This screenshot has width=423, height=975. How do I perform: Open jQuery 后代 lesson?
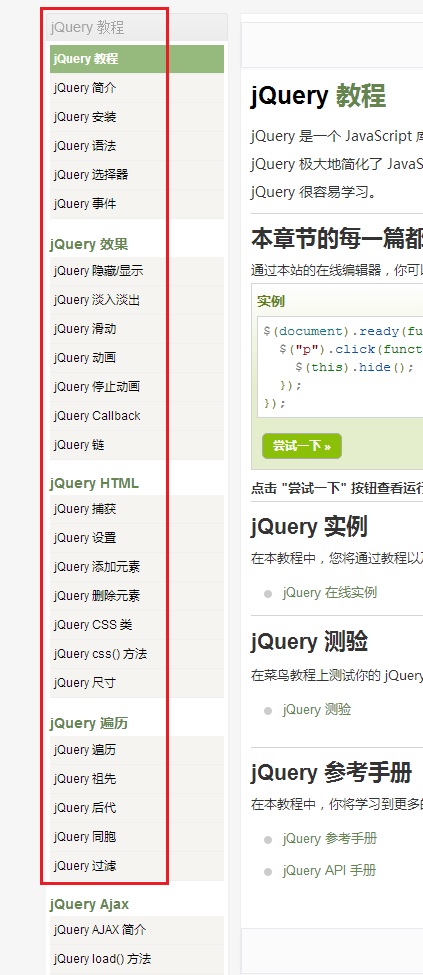click(137, 808)
